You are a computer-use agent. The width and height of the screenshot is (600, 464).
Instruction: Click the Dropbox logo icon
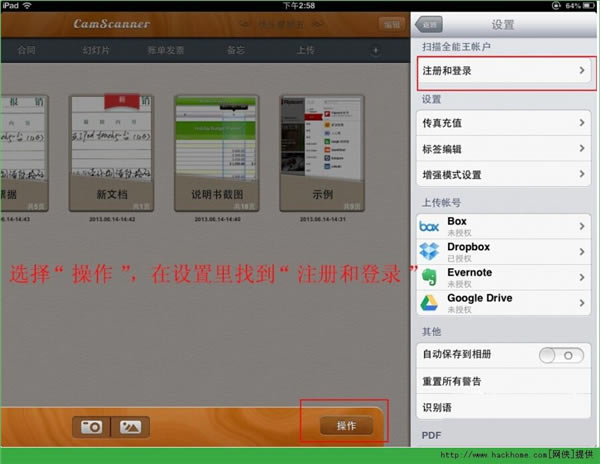tap(429, 252)
